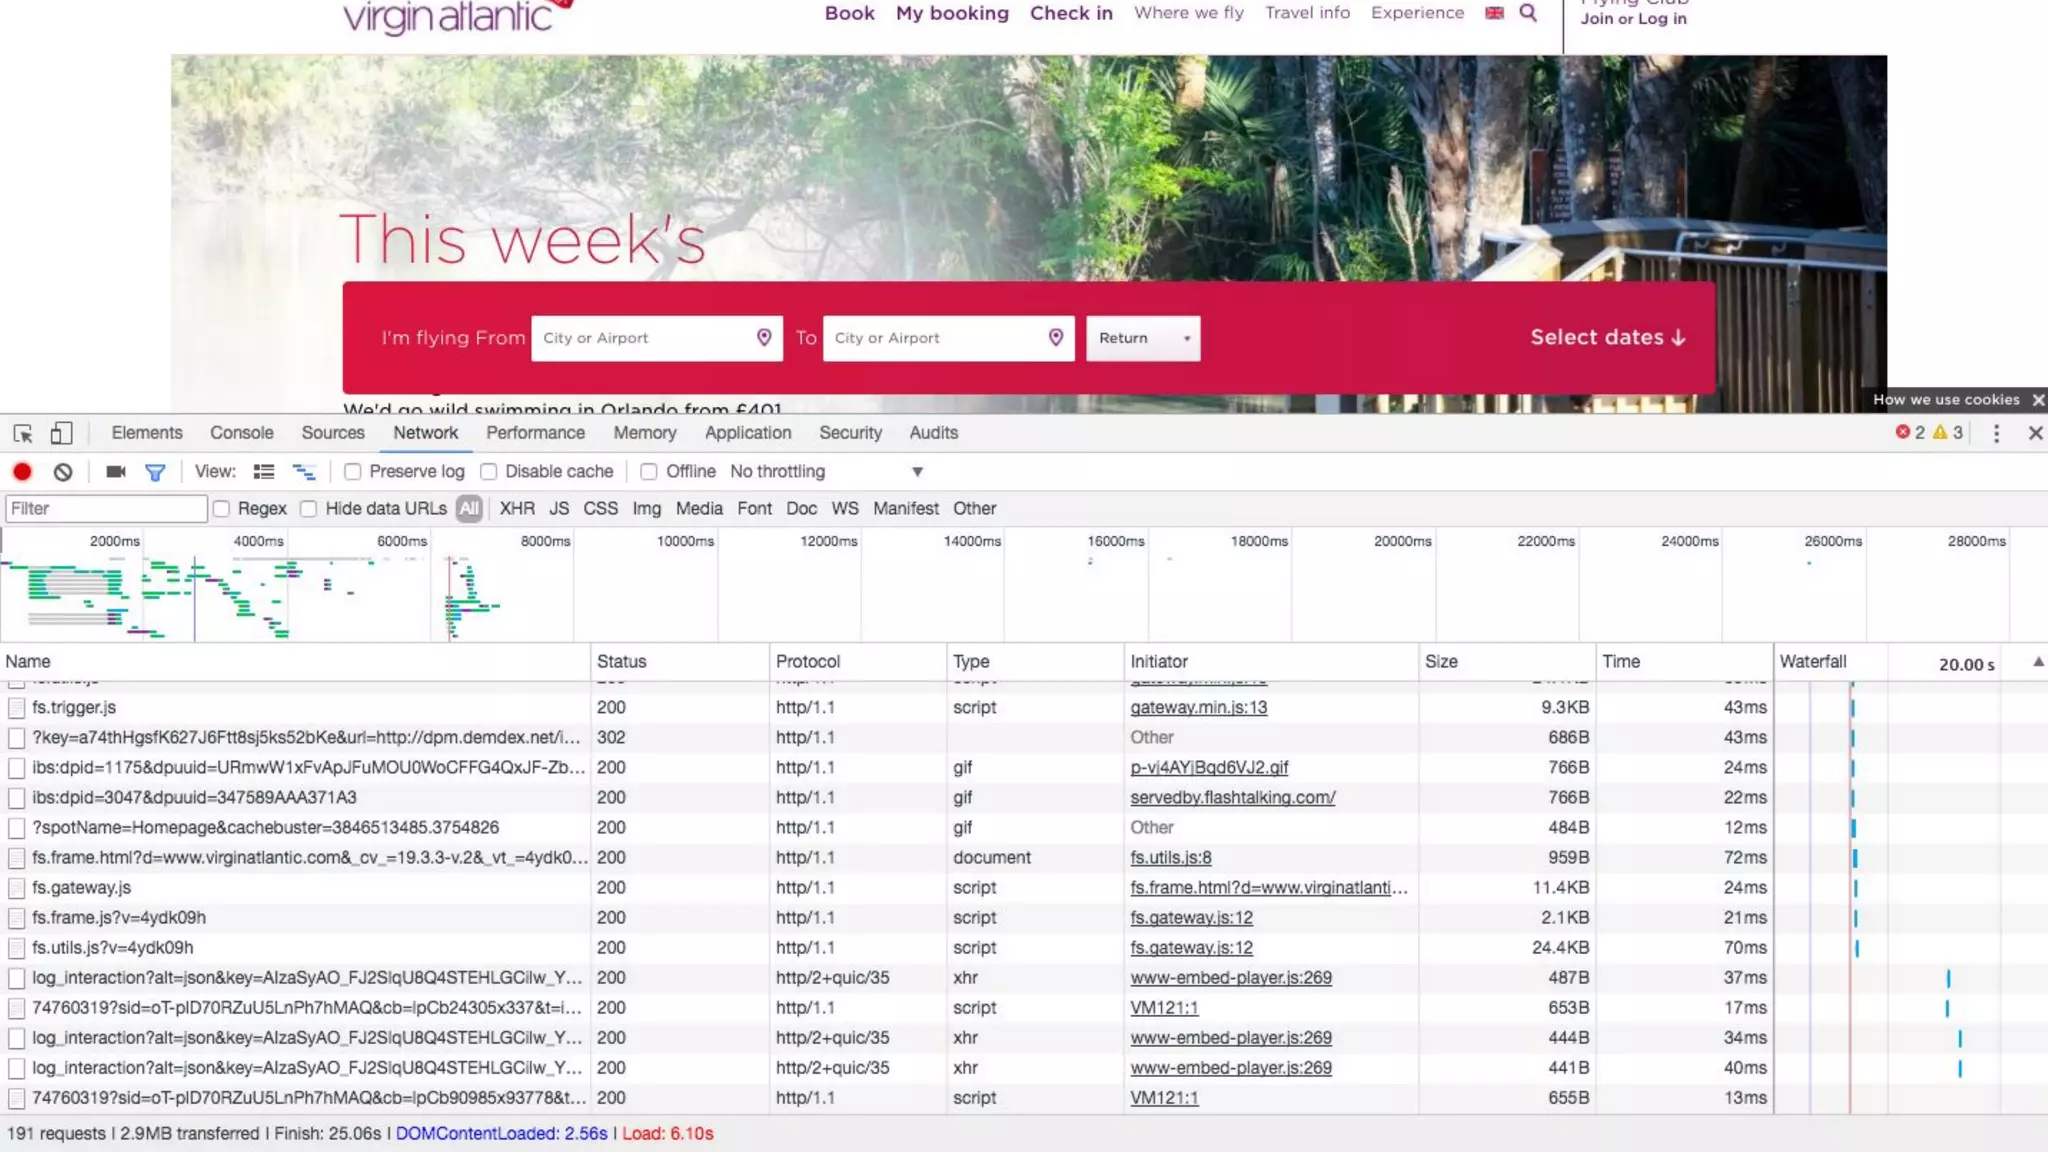Image resolution: width=2048 pixels, height=1152 pixels.
Task: Switch to the Console tab
Action: pyautogui.click(x=241, y=433)
